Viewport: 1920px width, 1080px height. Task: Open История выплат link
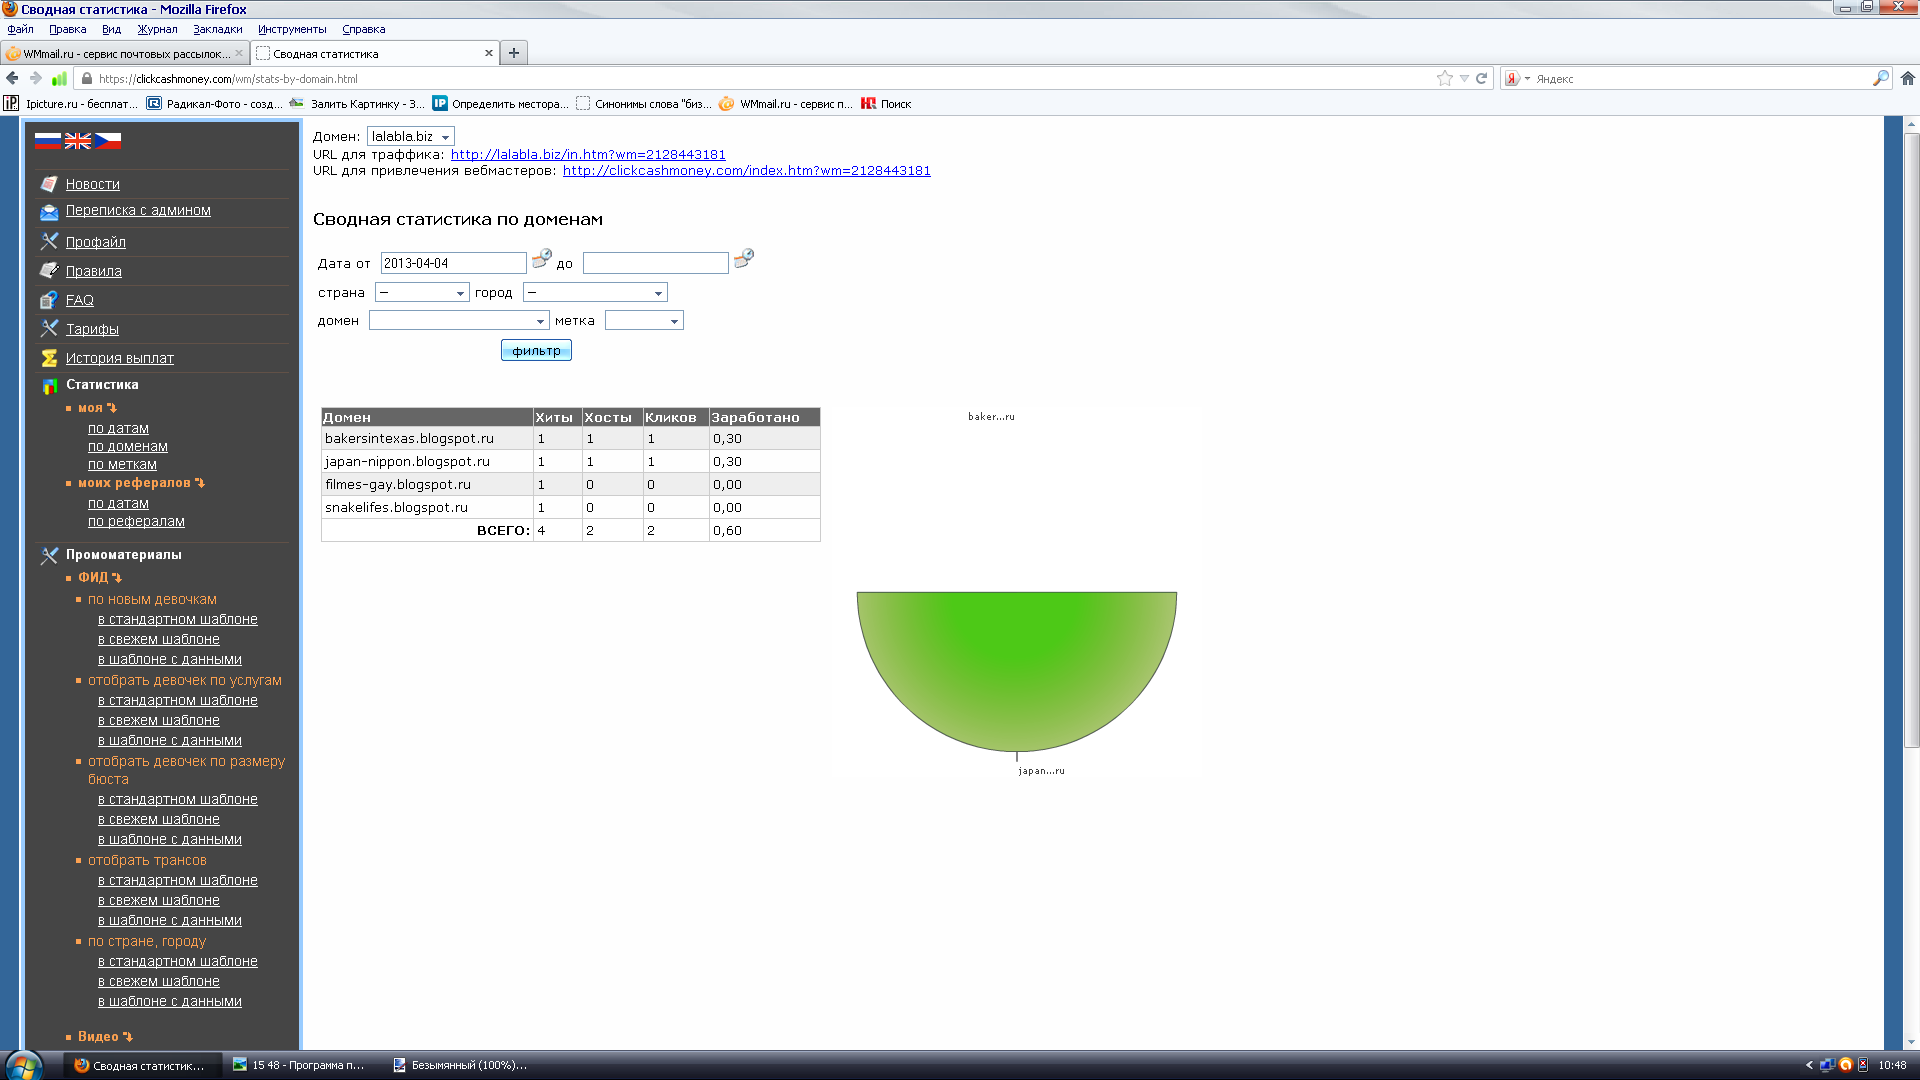tap(120, 358)
